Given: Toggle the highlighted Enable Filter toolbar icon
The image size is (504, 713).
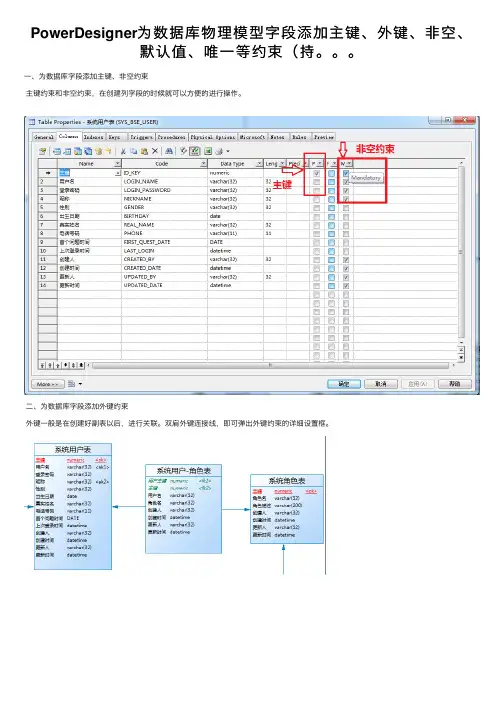Looking at the screenshot, I should (195, 151).
